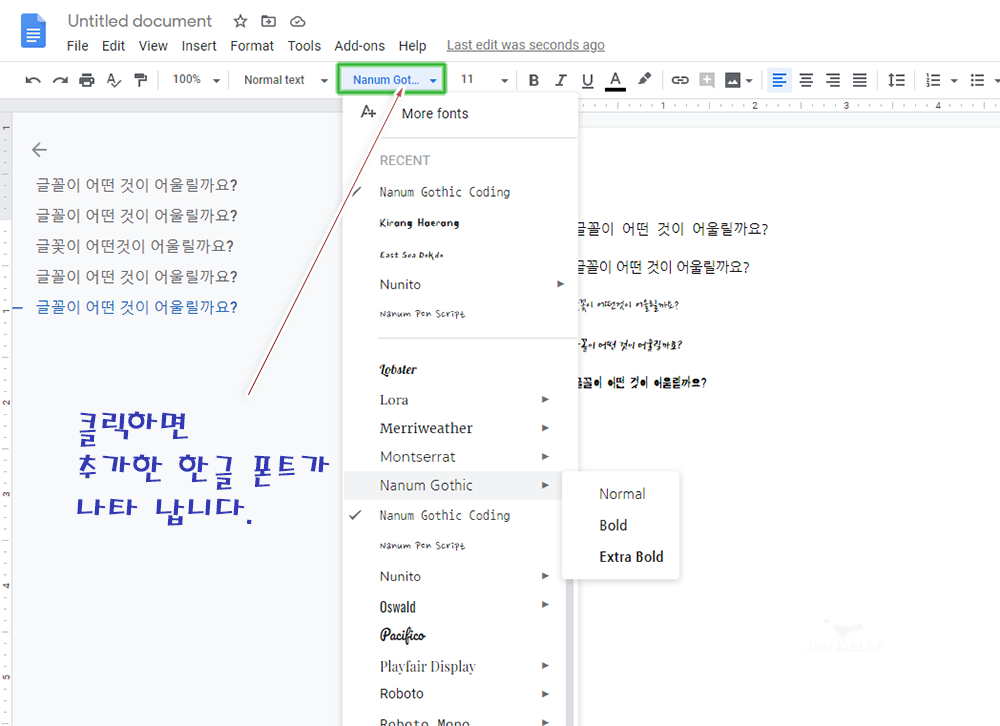Toggle bold formatting
Image resolution: width=1000 pixels, height=726 pixels.
click(534, 80)
